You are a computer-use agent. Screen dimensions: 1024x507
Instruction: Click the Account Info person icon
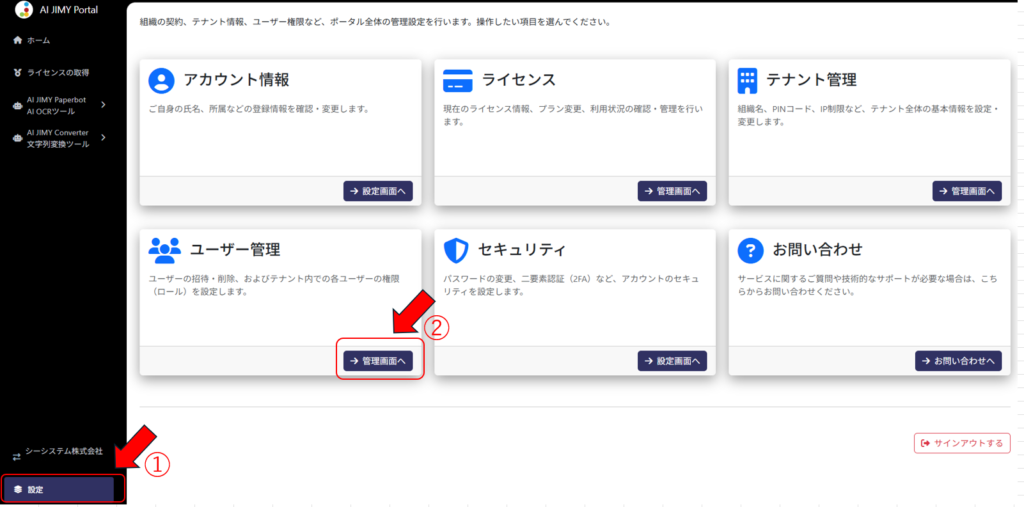[x=162, y=80]
